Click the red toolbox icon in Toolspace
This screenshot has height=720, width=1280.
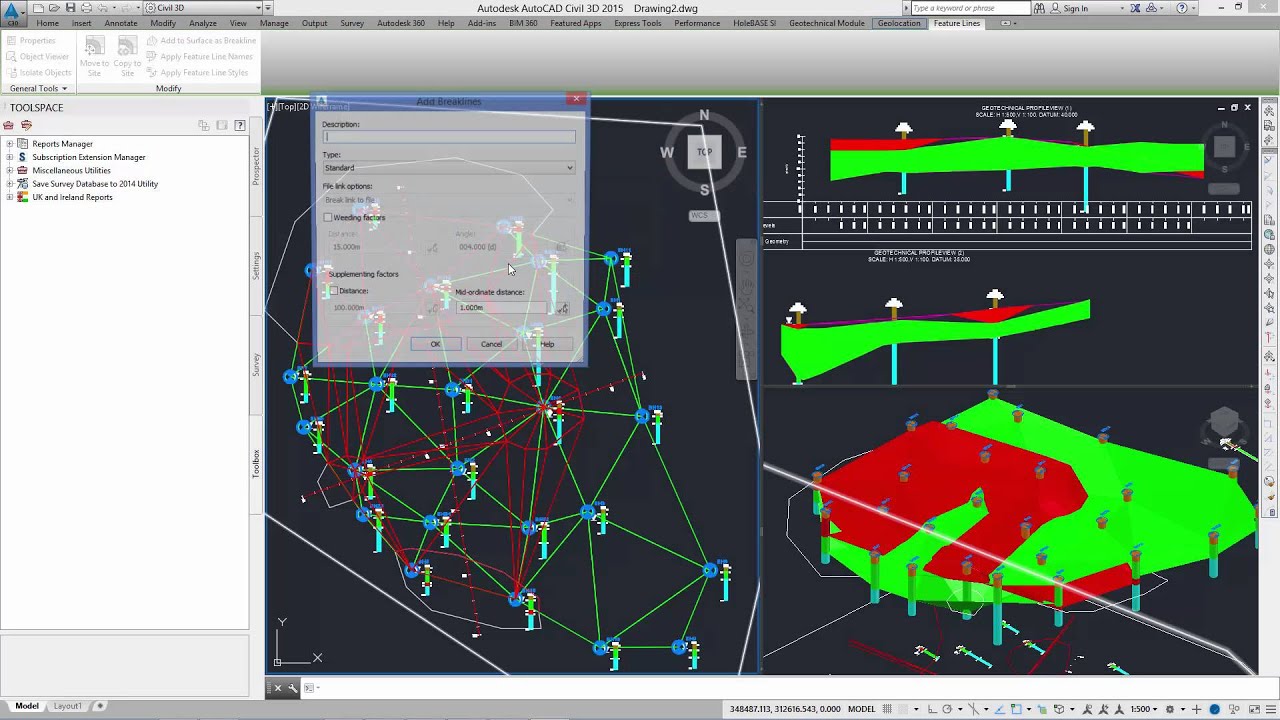(8, 125)
